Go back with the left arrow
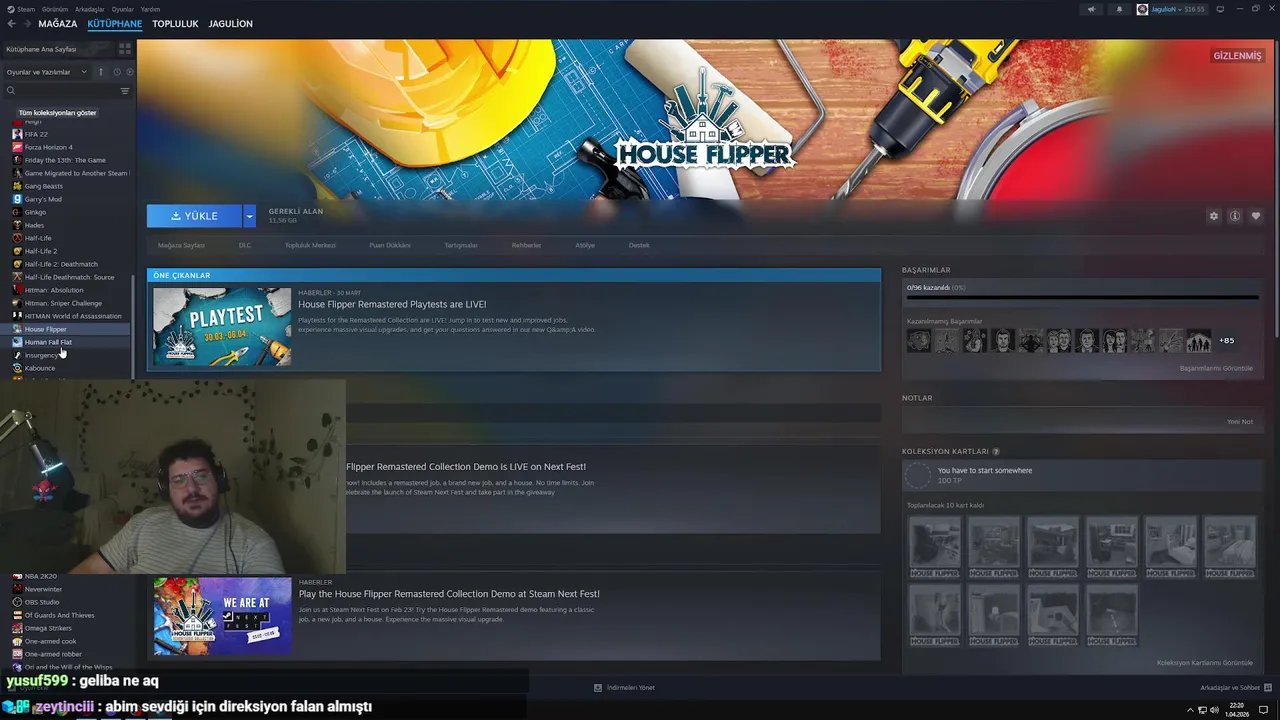 tap(11, 24)
